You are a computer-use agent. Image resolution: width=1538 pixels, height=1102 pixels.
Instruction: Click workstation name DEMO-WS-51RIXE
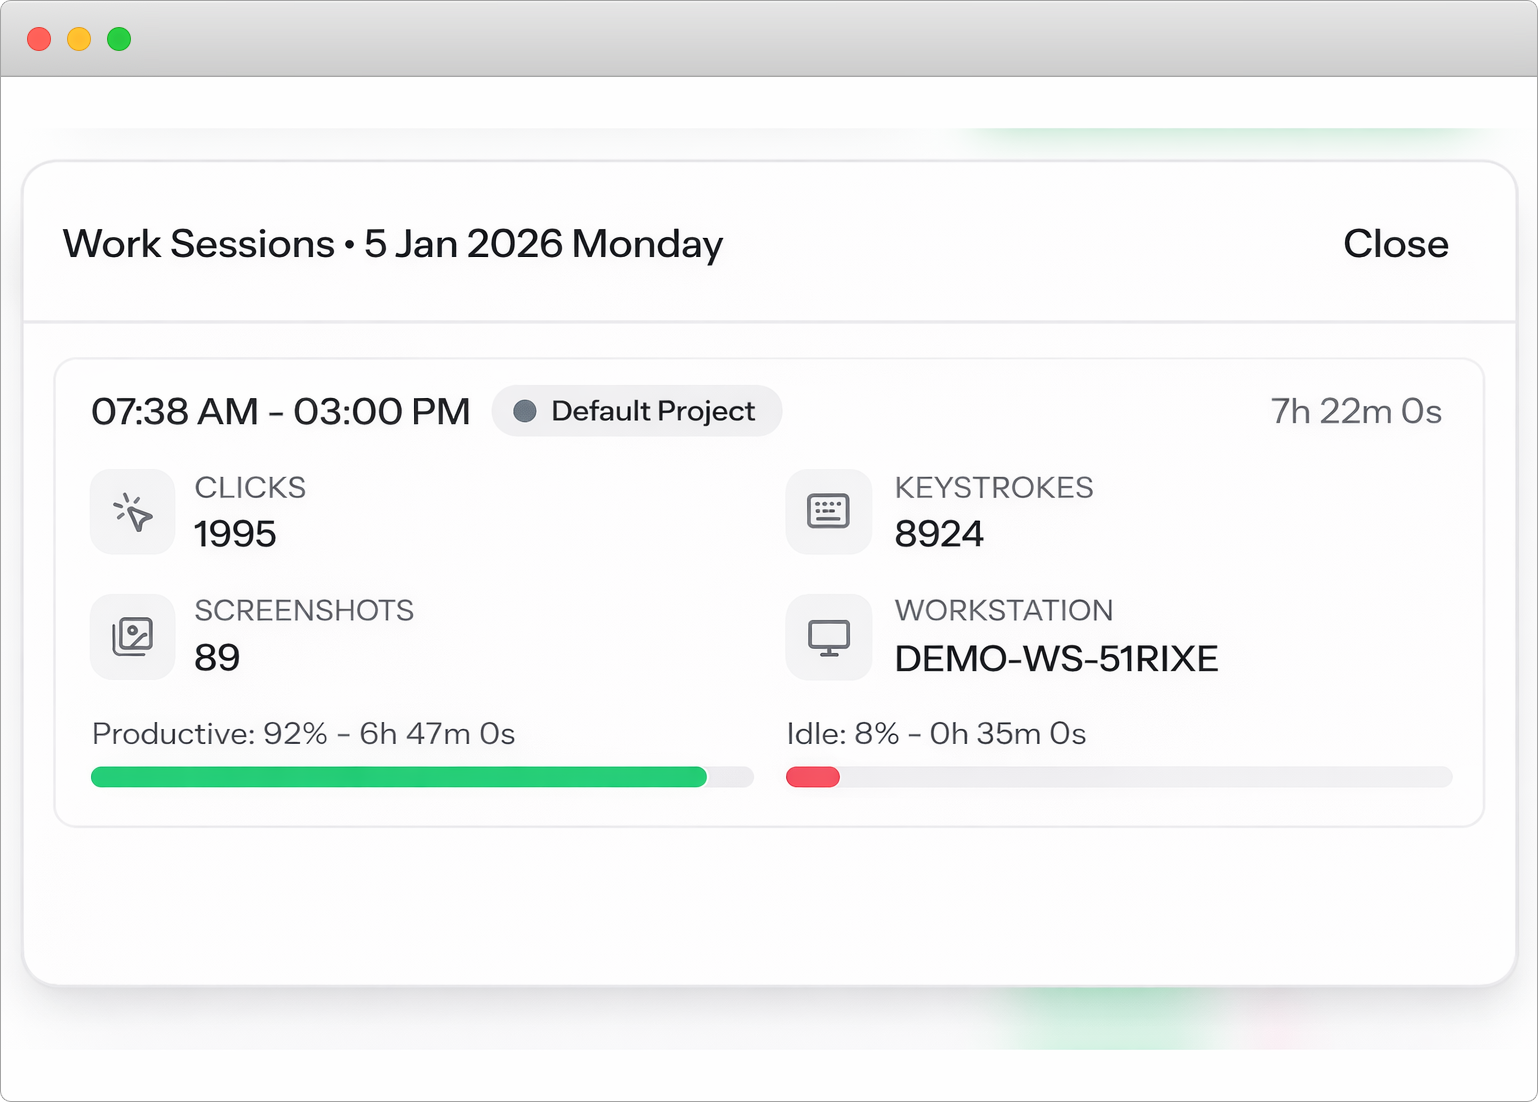1056,659
